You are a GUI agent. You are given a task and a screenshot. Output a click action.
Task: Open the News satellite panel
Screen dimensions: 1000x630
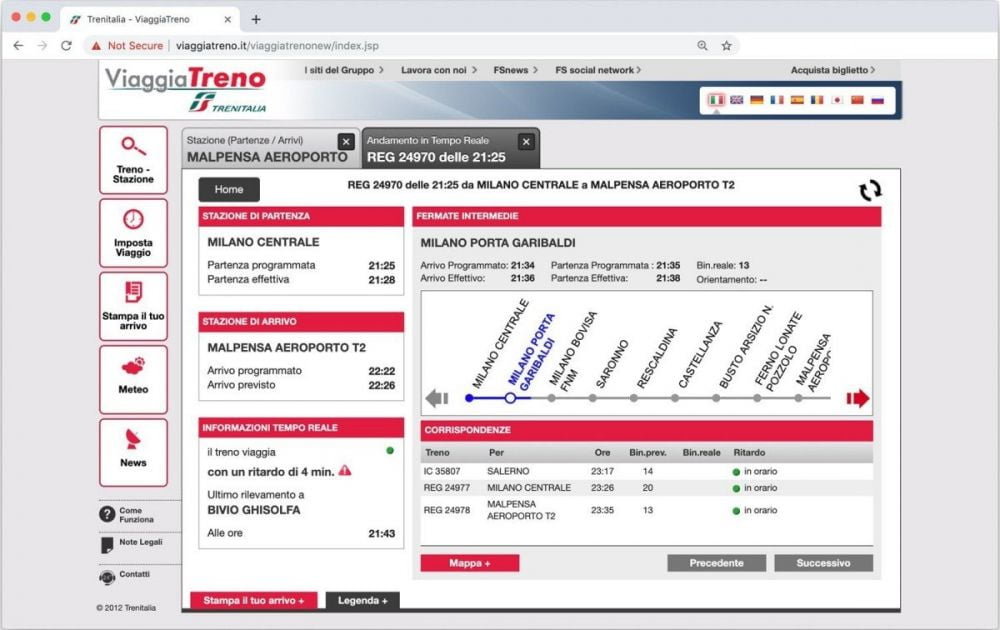click(x=134, y=452)
